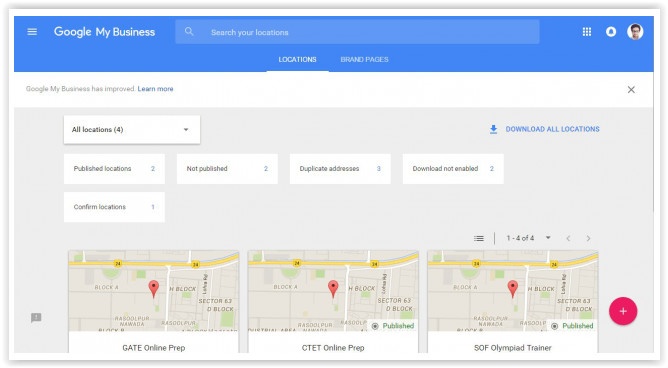Follow the Learn more link
This screenshot has height=368, width=668.
point(155,89)
